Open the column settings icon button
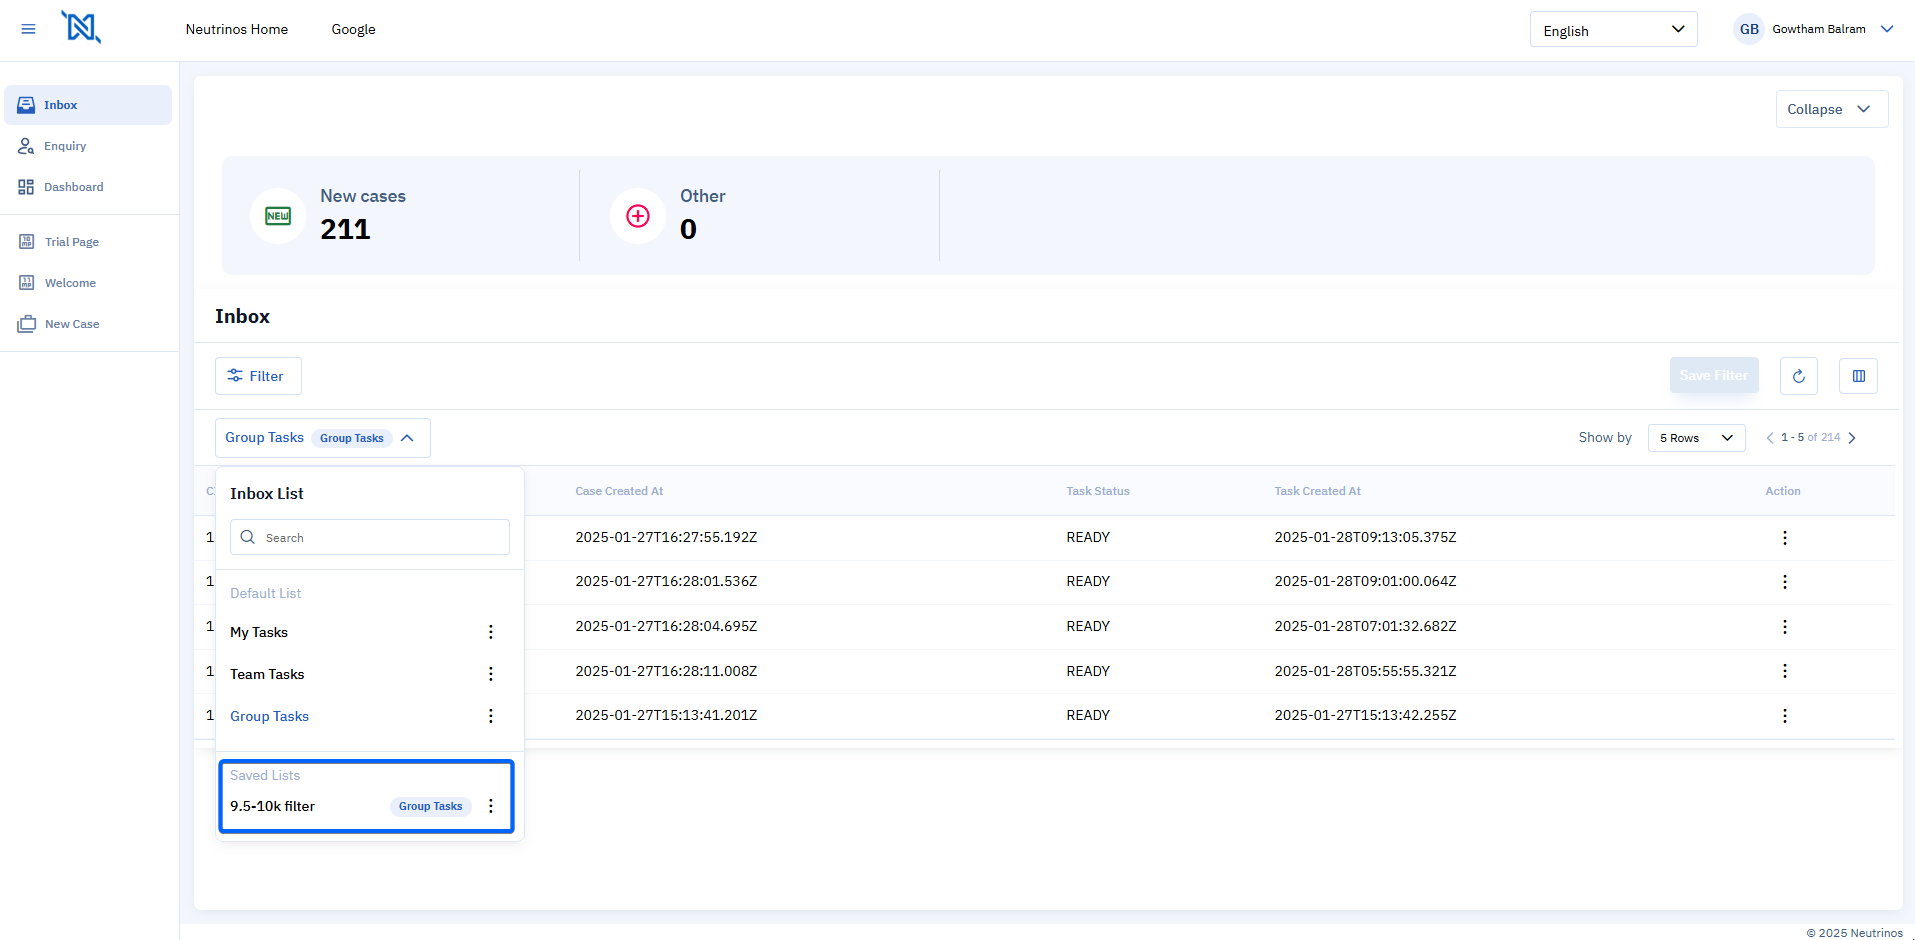The width and height of the screenshot is (1915, 940). click(x=1858, y=376)
